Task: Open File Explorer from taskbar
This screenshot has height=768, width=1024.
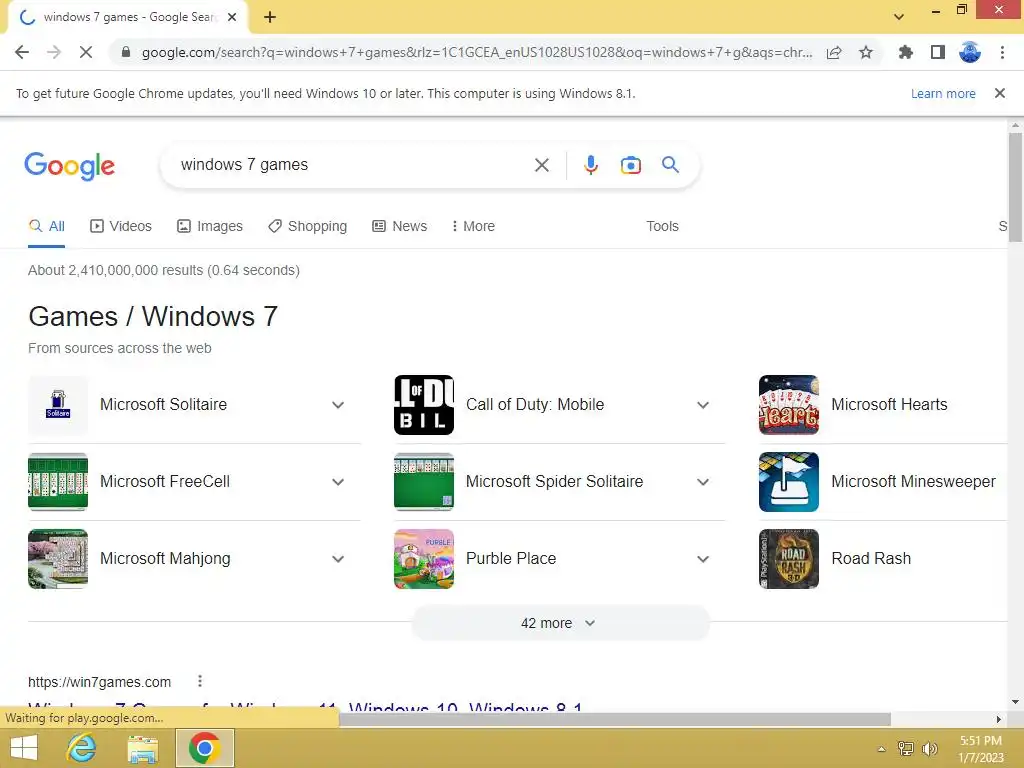Action: 143,748
